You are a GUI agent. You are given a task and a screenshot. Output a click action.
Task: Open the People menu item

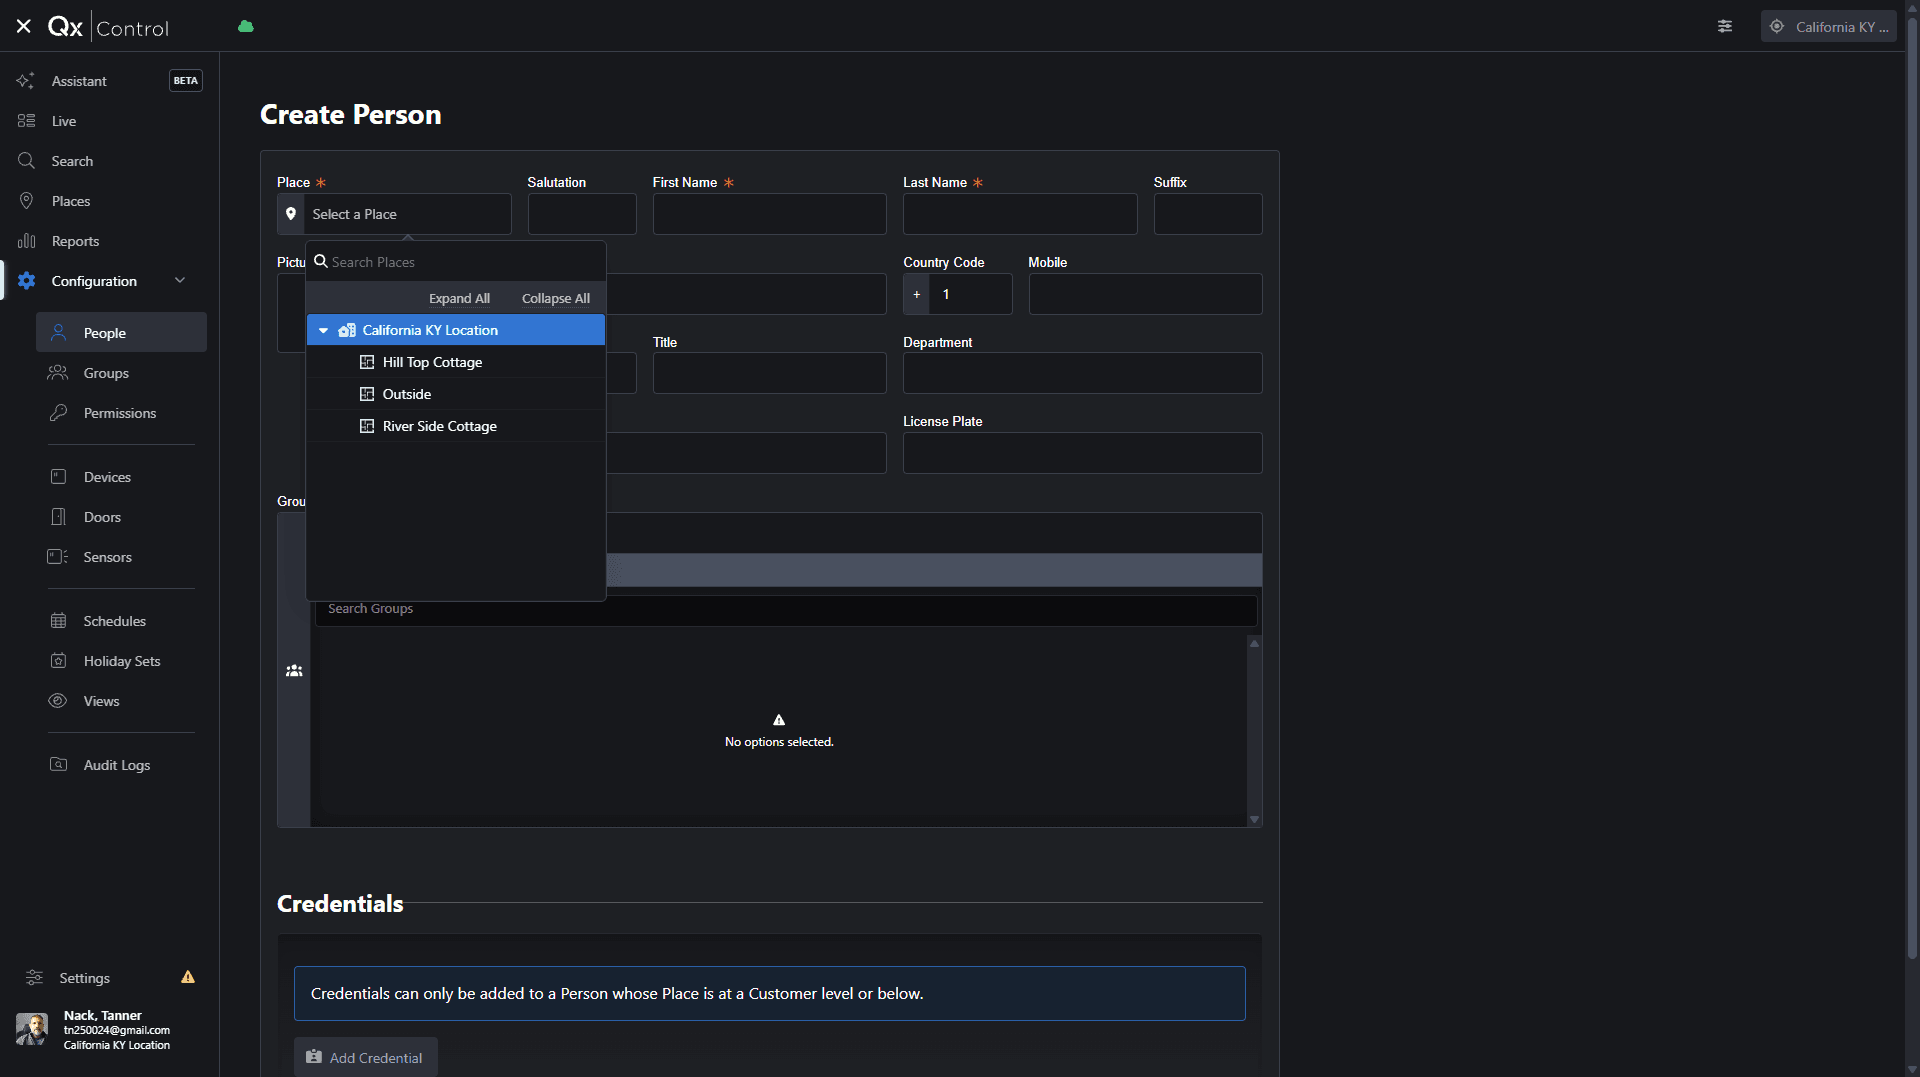point(121,333)
